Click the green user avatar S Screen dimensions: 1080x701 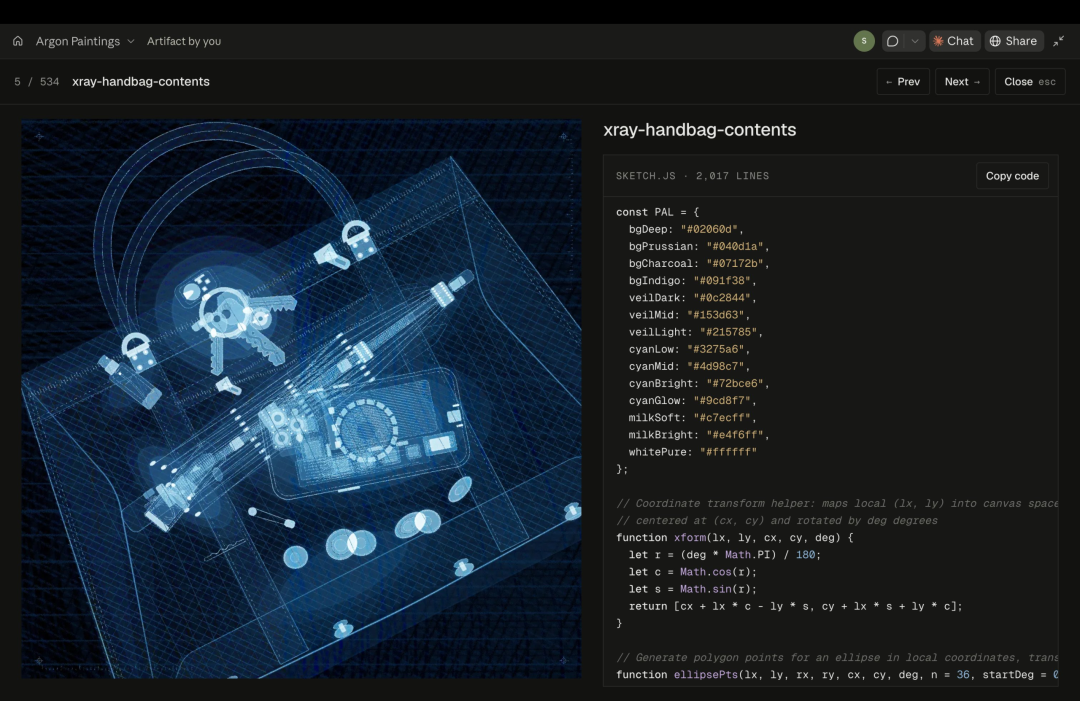point(864,41)
